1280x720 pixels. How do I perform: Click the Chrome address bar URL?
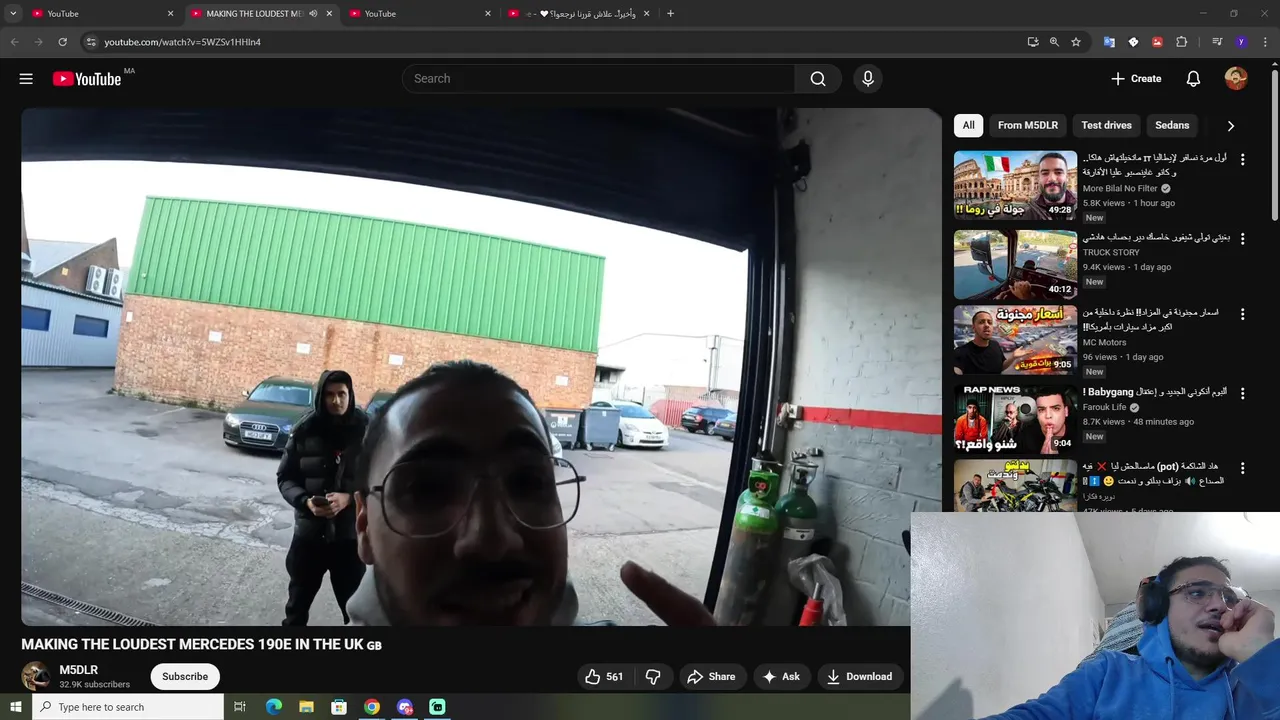pyautogui.click(x=182, y=42)
